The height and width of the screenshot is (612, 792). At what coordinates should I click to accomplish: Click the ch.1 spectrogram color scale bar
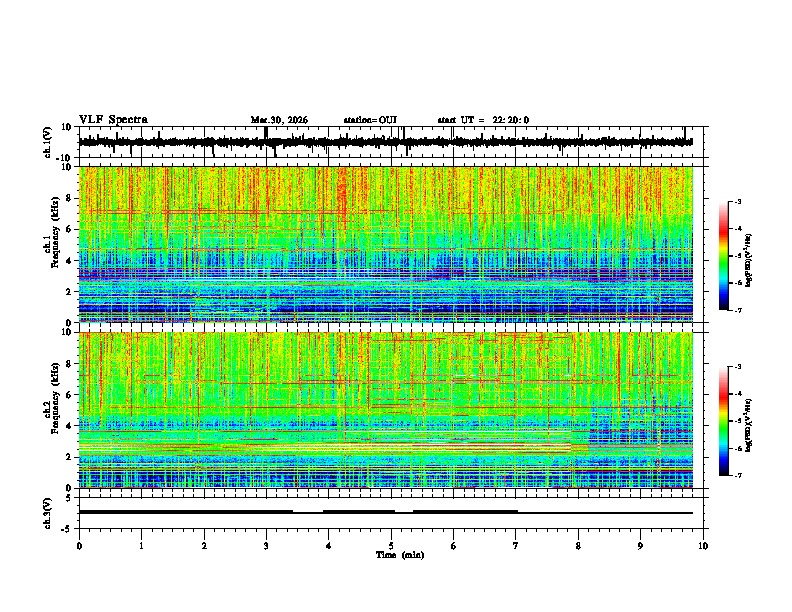click(x=724, y=256)
